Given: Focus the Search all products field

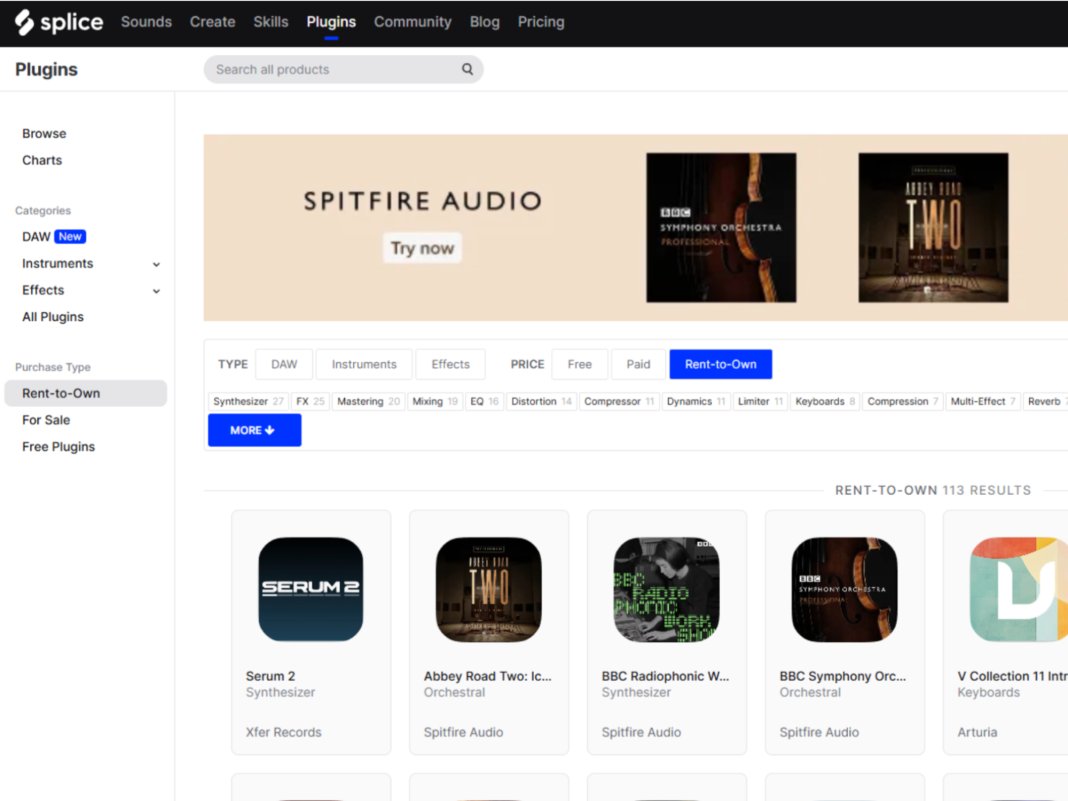Looking at the screenshot, I should click(x=330, y=70).
